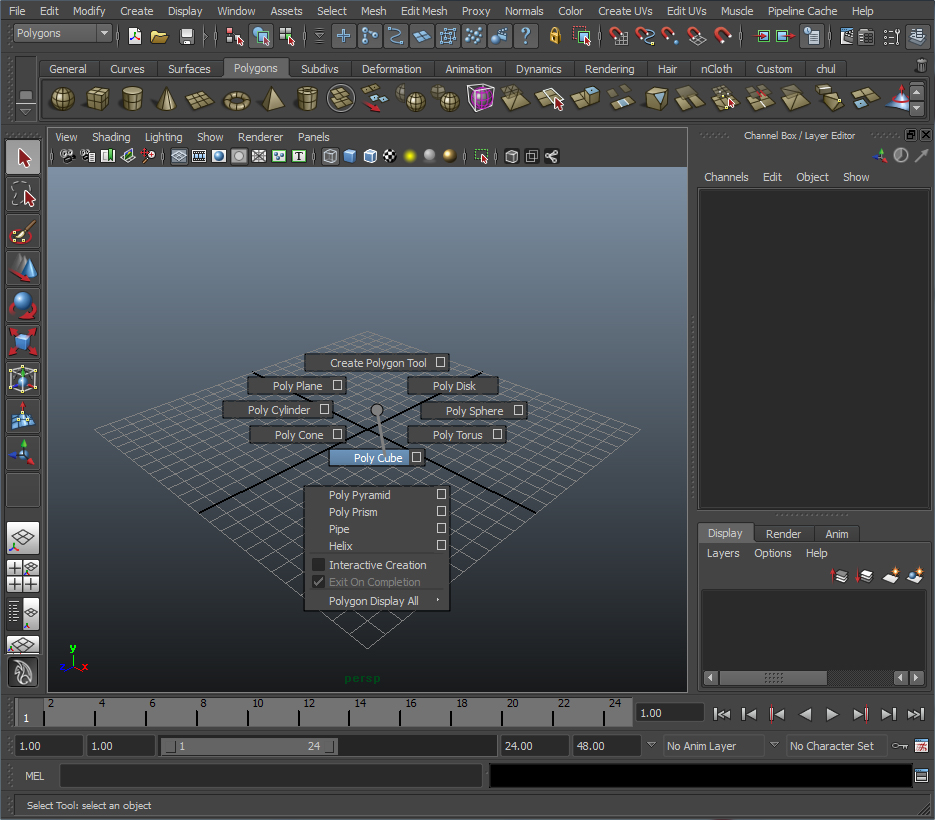The image size is (935, 820).
Task: Select the Paint Selection tool in toolbox
Action: [23, 233]
